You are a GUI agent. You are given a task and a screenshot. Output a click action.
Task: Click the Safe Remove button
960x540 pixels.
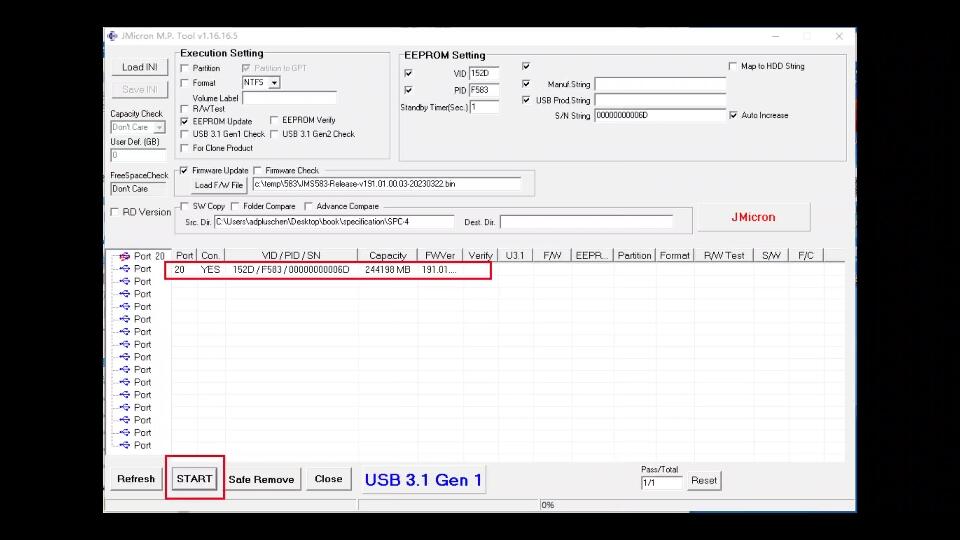pos(261,479)
